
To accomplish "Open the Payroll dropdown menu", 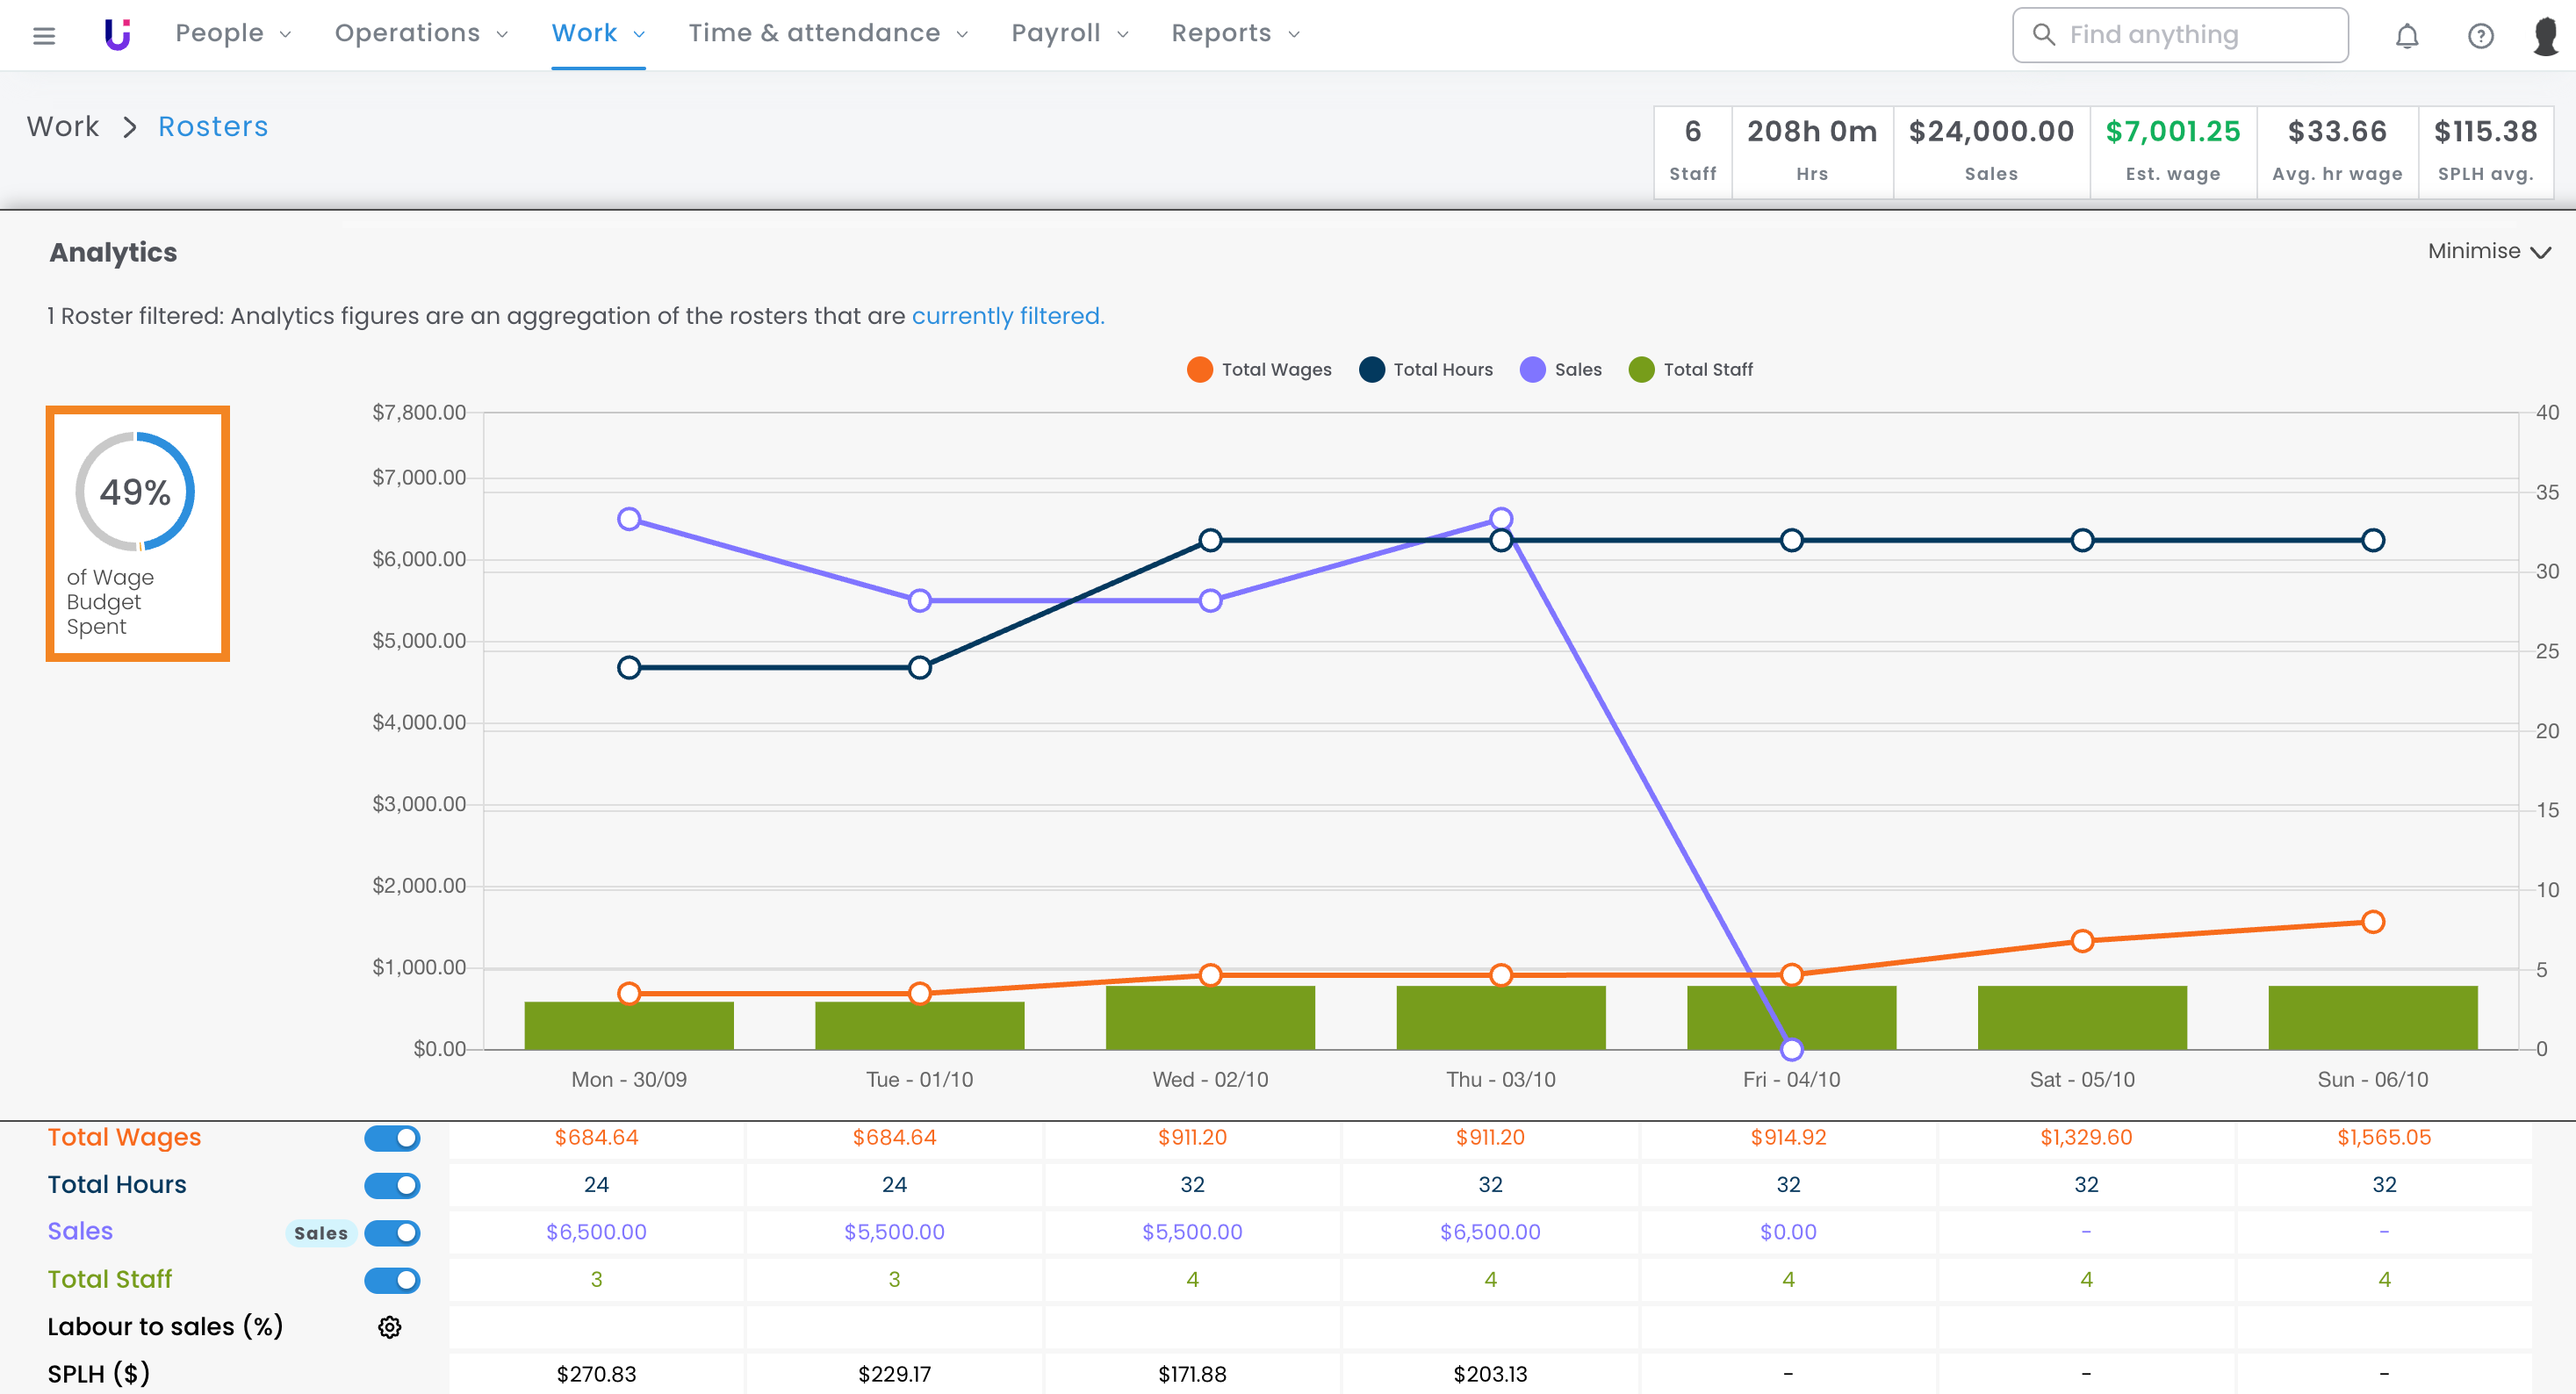I will click(x=1069, y=34).
